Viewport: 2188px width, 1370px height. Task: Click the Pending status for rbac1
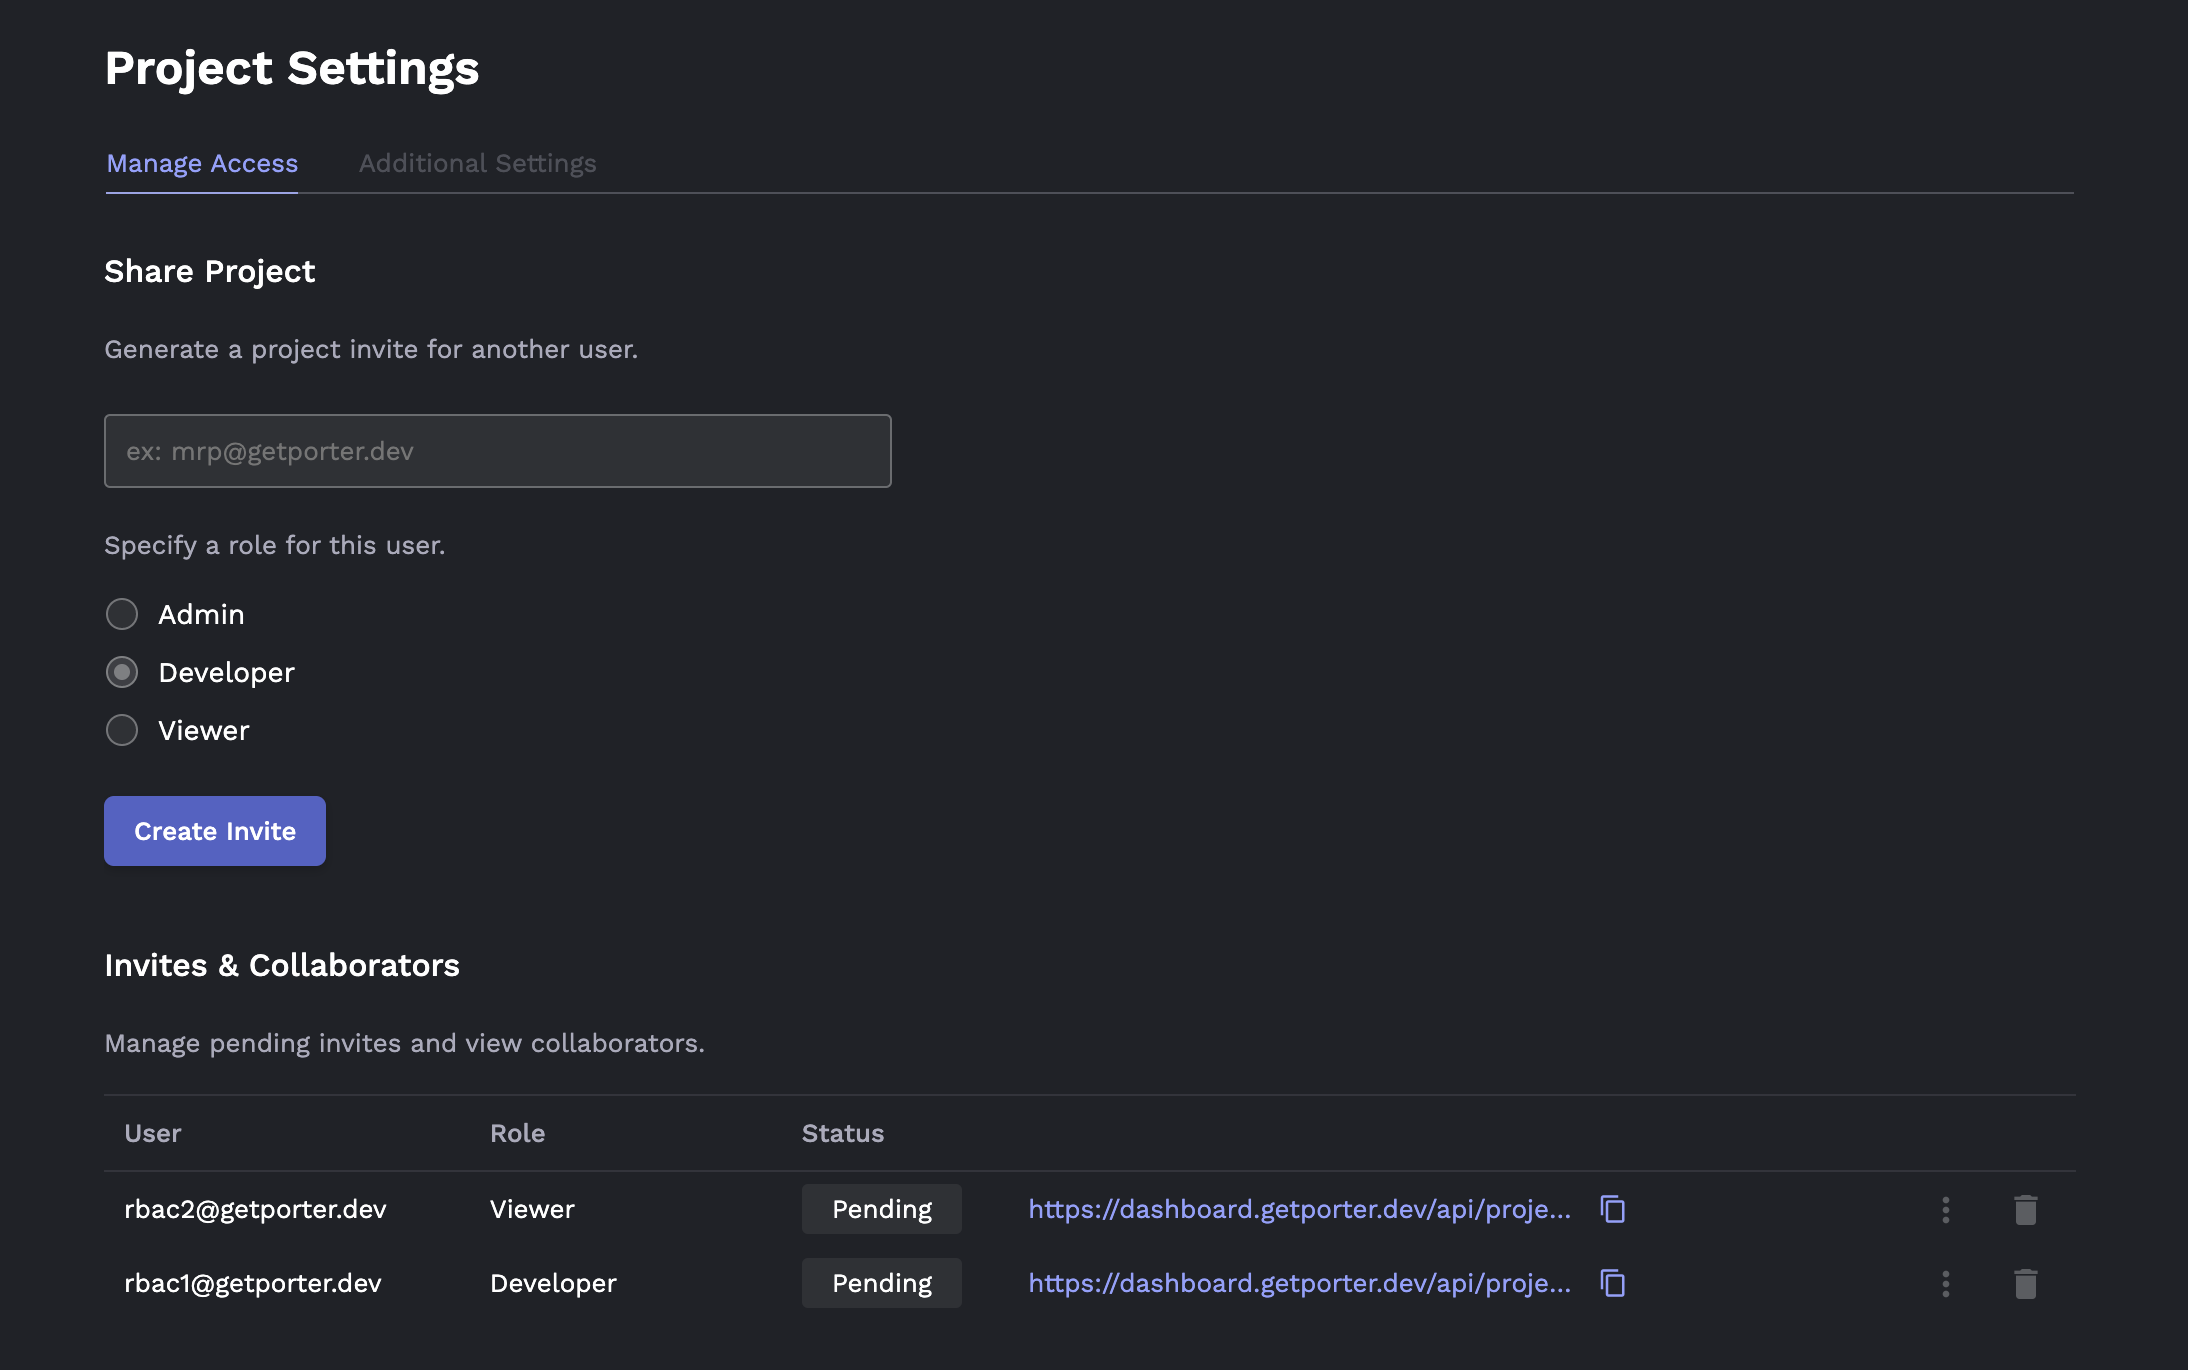tap(881, 1283)
